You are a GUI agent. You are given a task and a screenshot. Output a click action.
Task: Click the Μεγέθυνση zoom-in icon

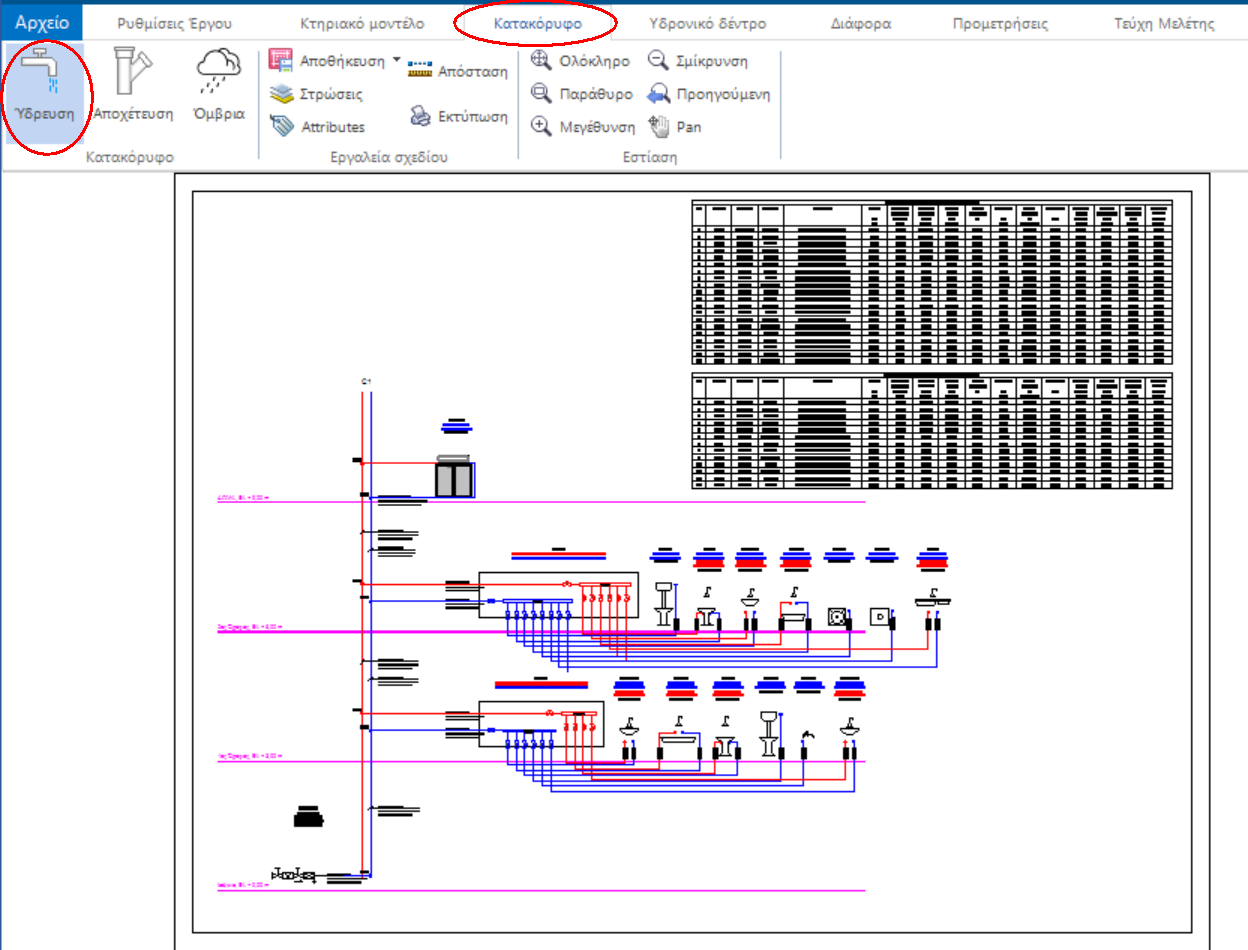click(587, 127)
